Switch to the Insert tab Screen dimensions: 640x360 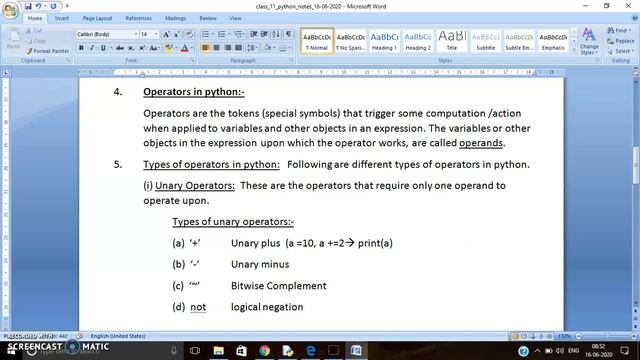coord(62,18)
